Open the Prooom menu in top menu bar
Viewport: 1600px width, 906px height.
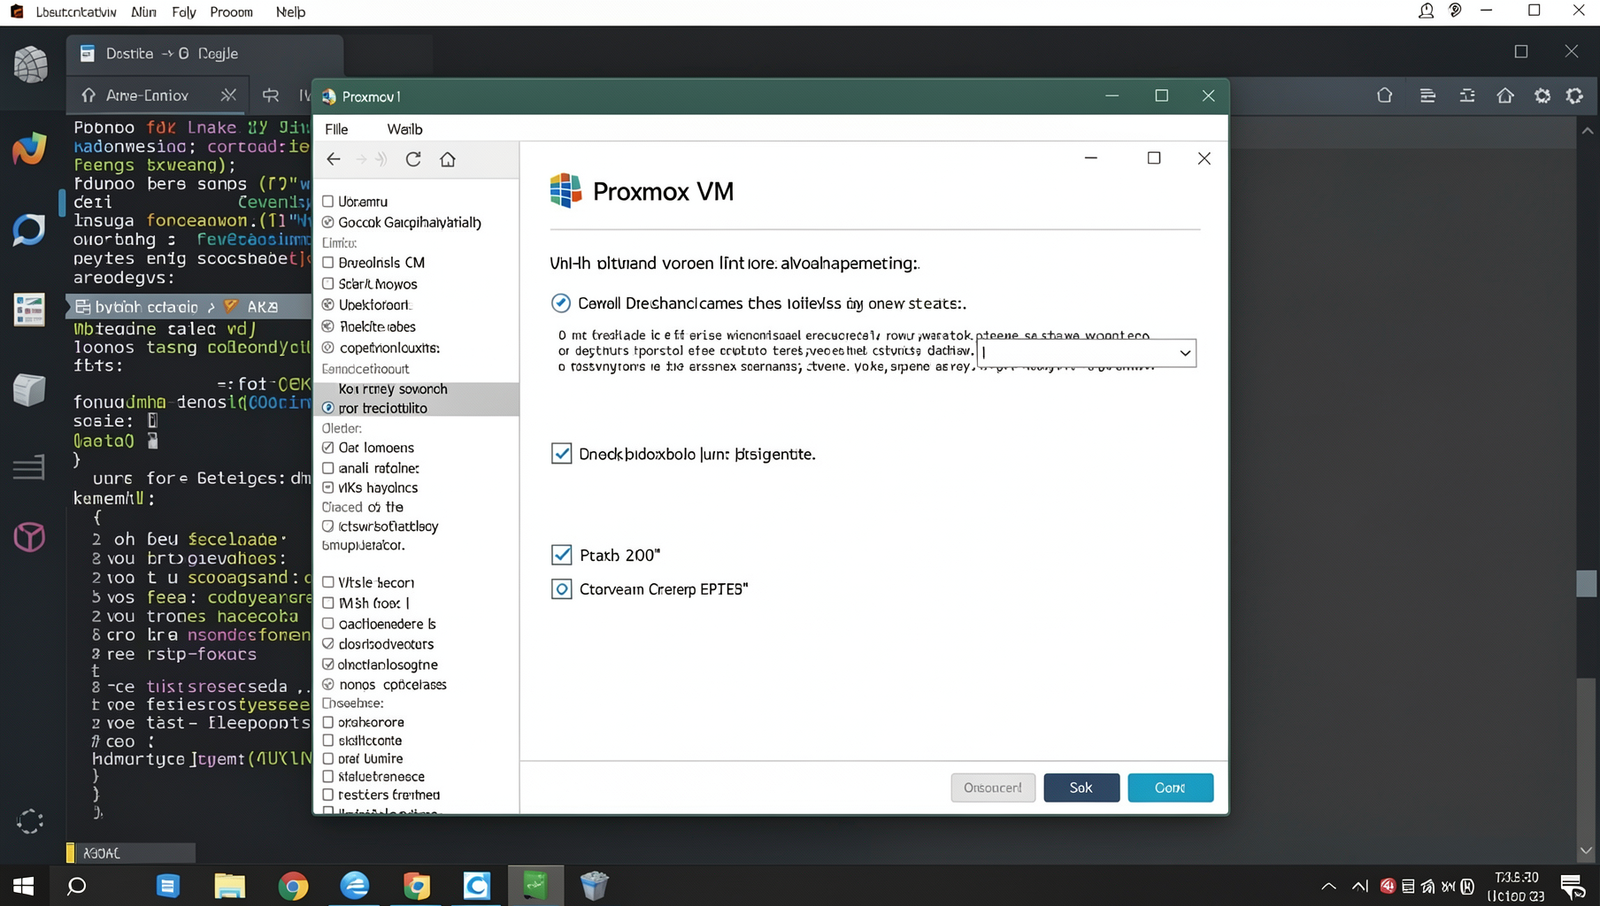click(x=231, y=12)
